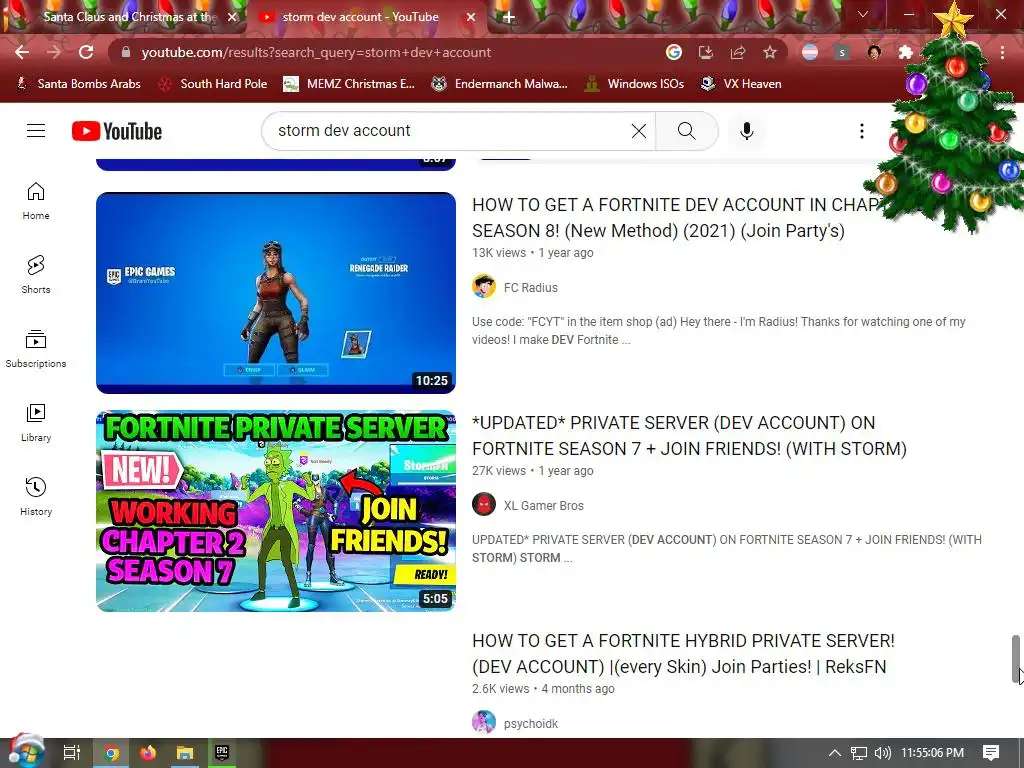The width and height of the screenshot is (1024, 768).
Task: Show hidden system tray icons
Action: 834,753
